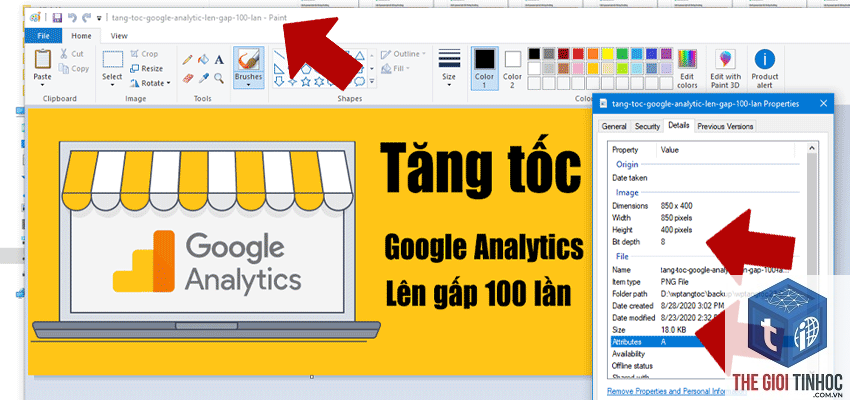Close the Properties dialog with X
The image size is (850, 400).
tap(823, 104)
